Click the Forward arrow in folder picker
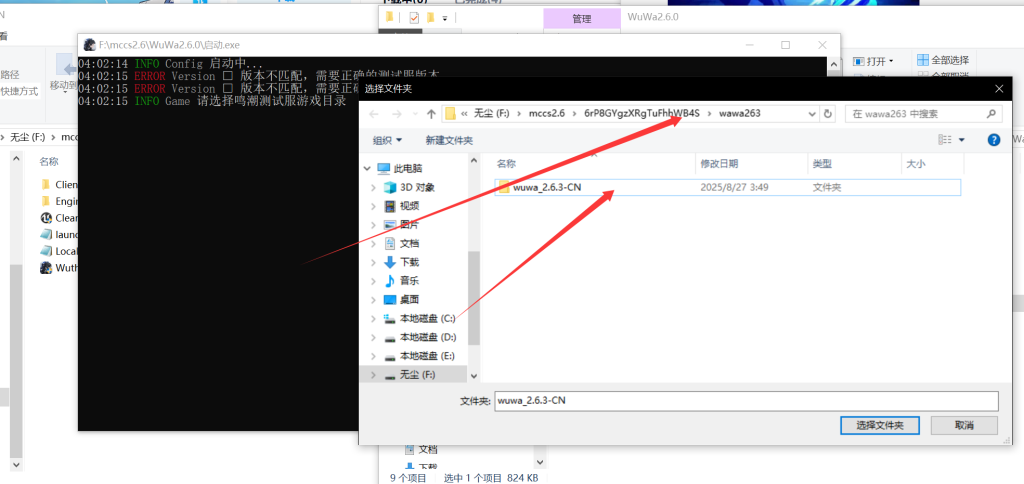The height and width of the screenshot is (484, 1024). 396,114
